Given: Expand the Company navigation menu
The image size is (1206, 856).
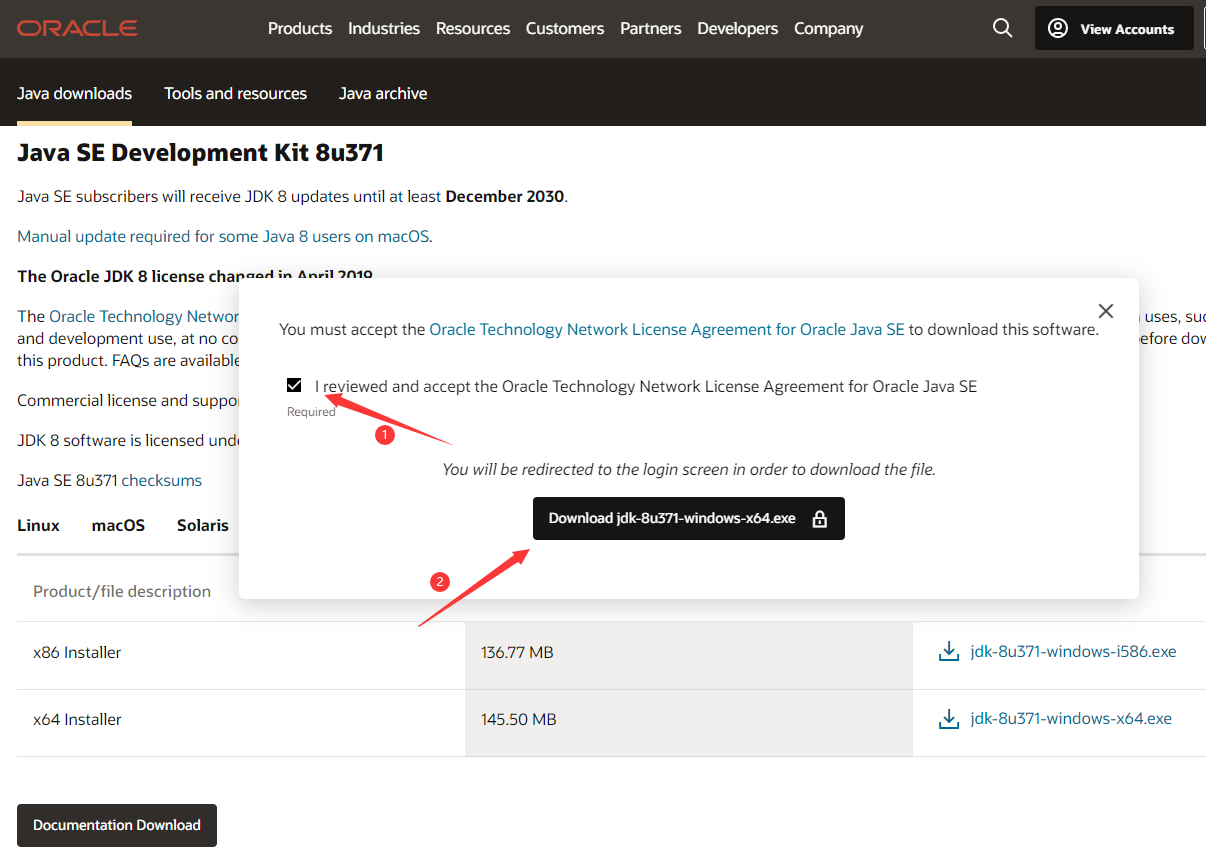Looking at the screenshot, I should (x=828, y=28).
